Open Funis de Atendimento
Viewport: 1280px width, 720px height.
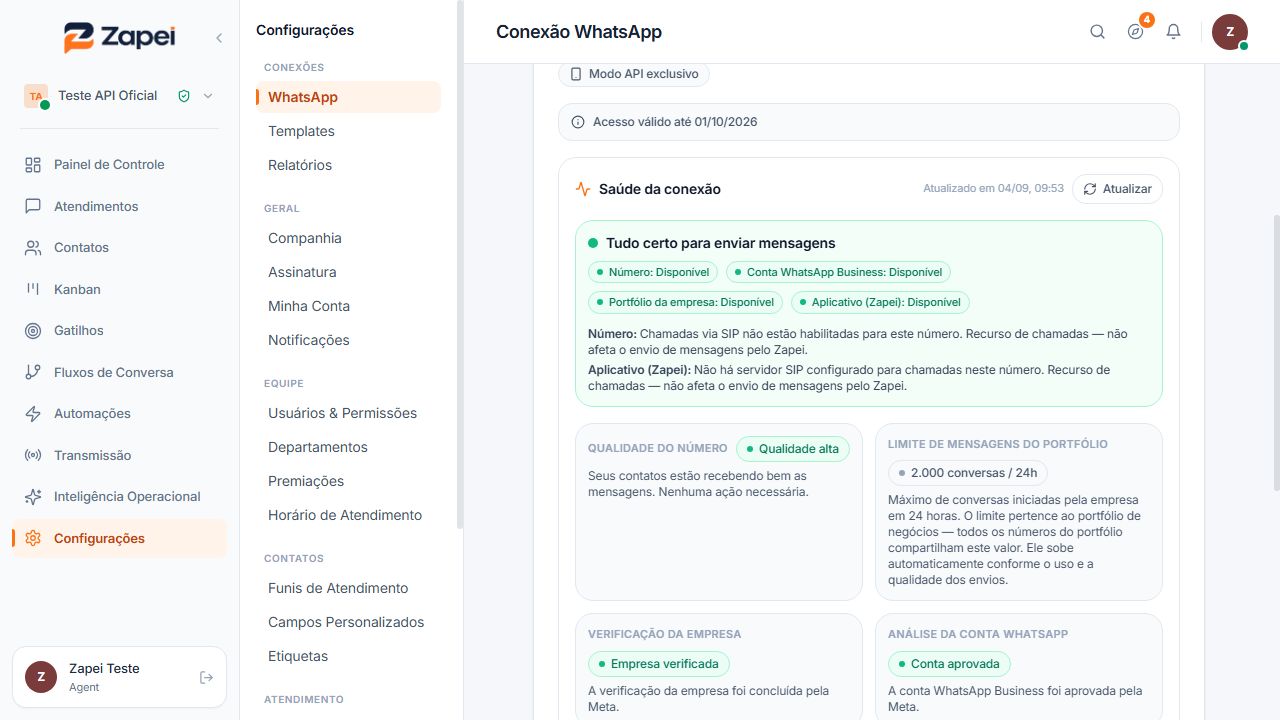coord(348,588)
